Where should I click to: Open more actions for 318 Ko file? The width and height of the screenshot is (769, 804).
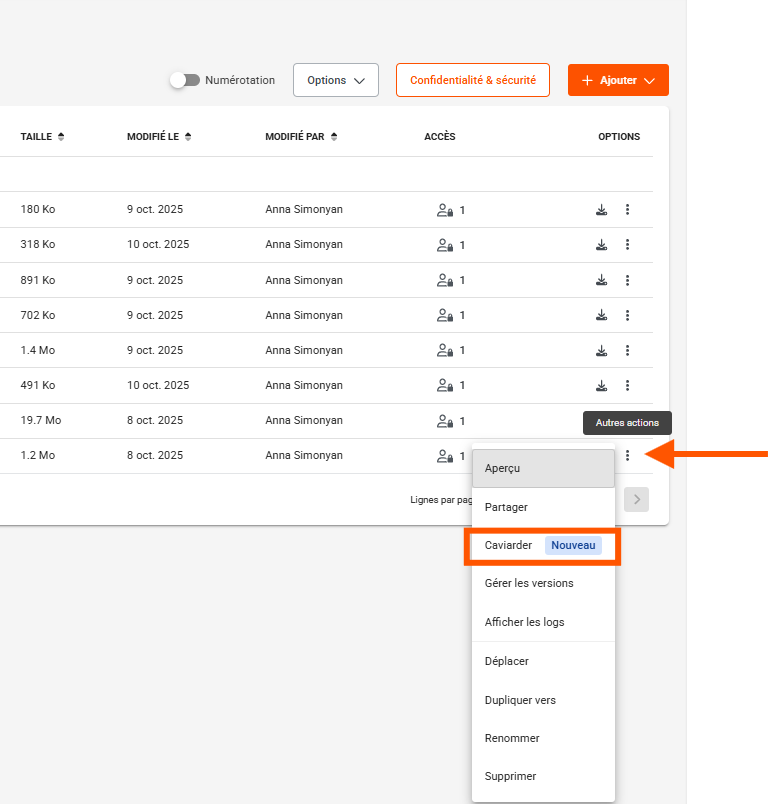627,245
